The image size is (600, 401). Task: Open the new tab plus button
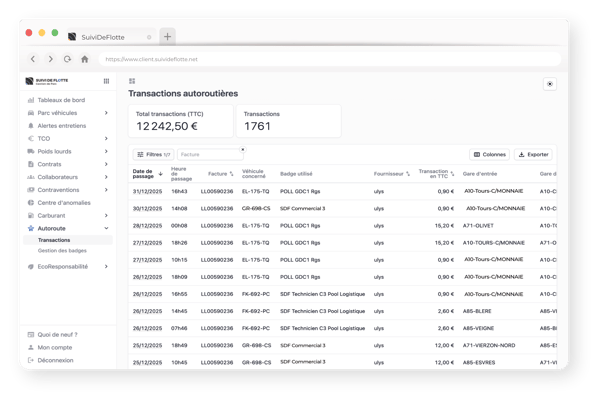point(167,36)
